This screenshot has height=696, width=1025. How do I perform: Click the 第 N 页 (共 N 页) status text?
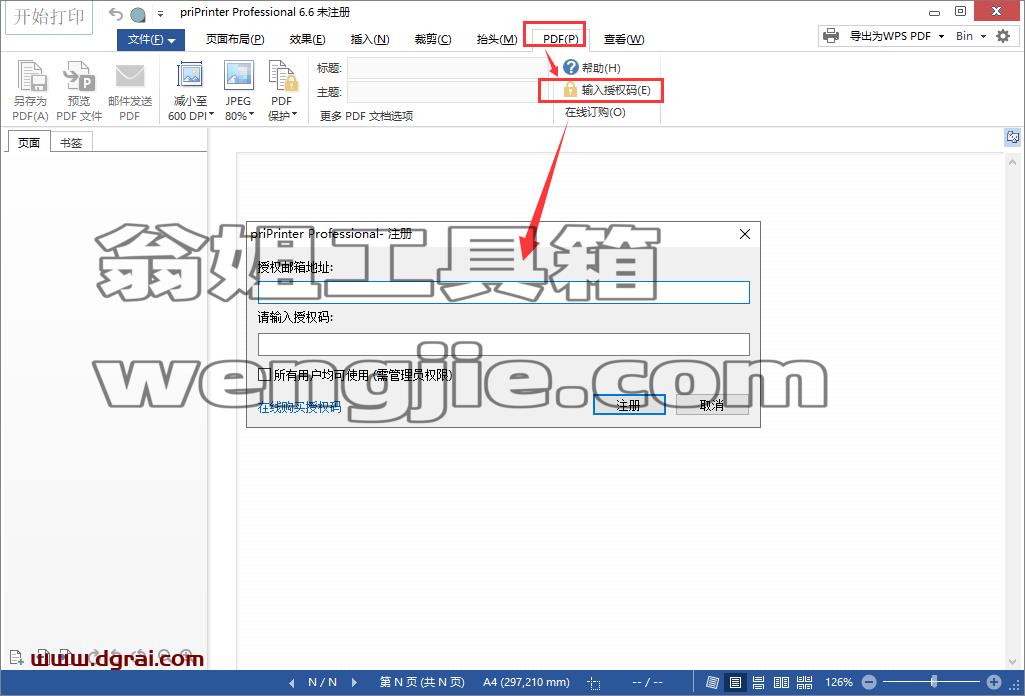click(x=422, y=682)
